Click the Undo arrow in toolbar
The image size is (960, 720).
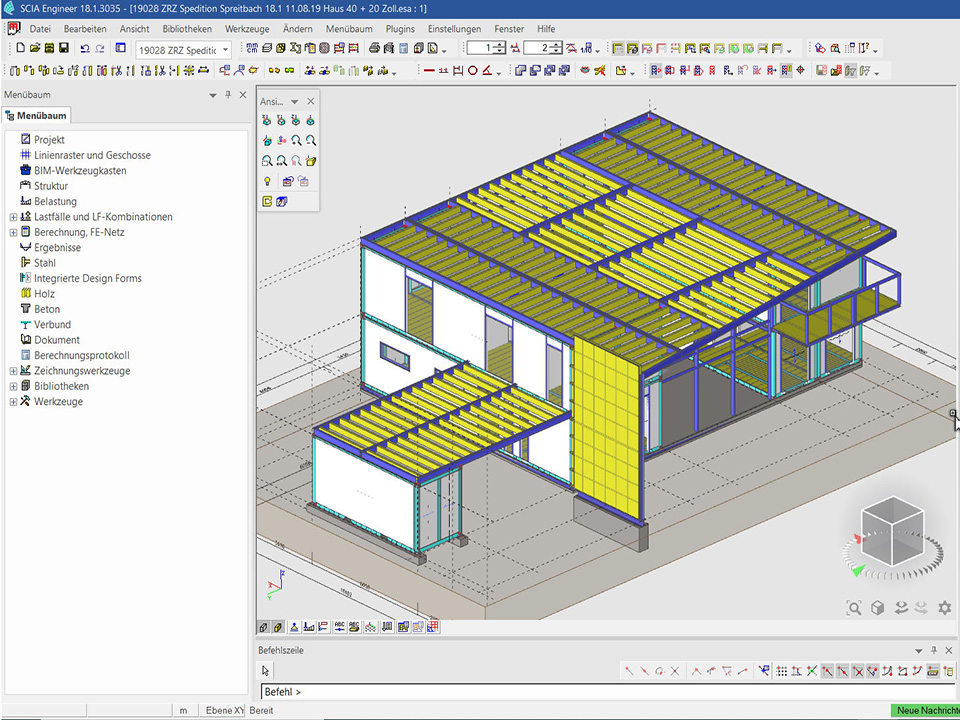85,48
